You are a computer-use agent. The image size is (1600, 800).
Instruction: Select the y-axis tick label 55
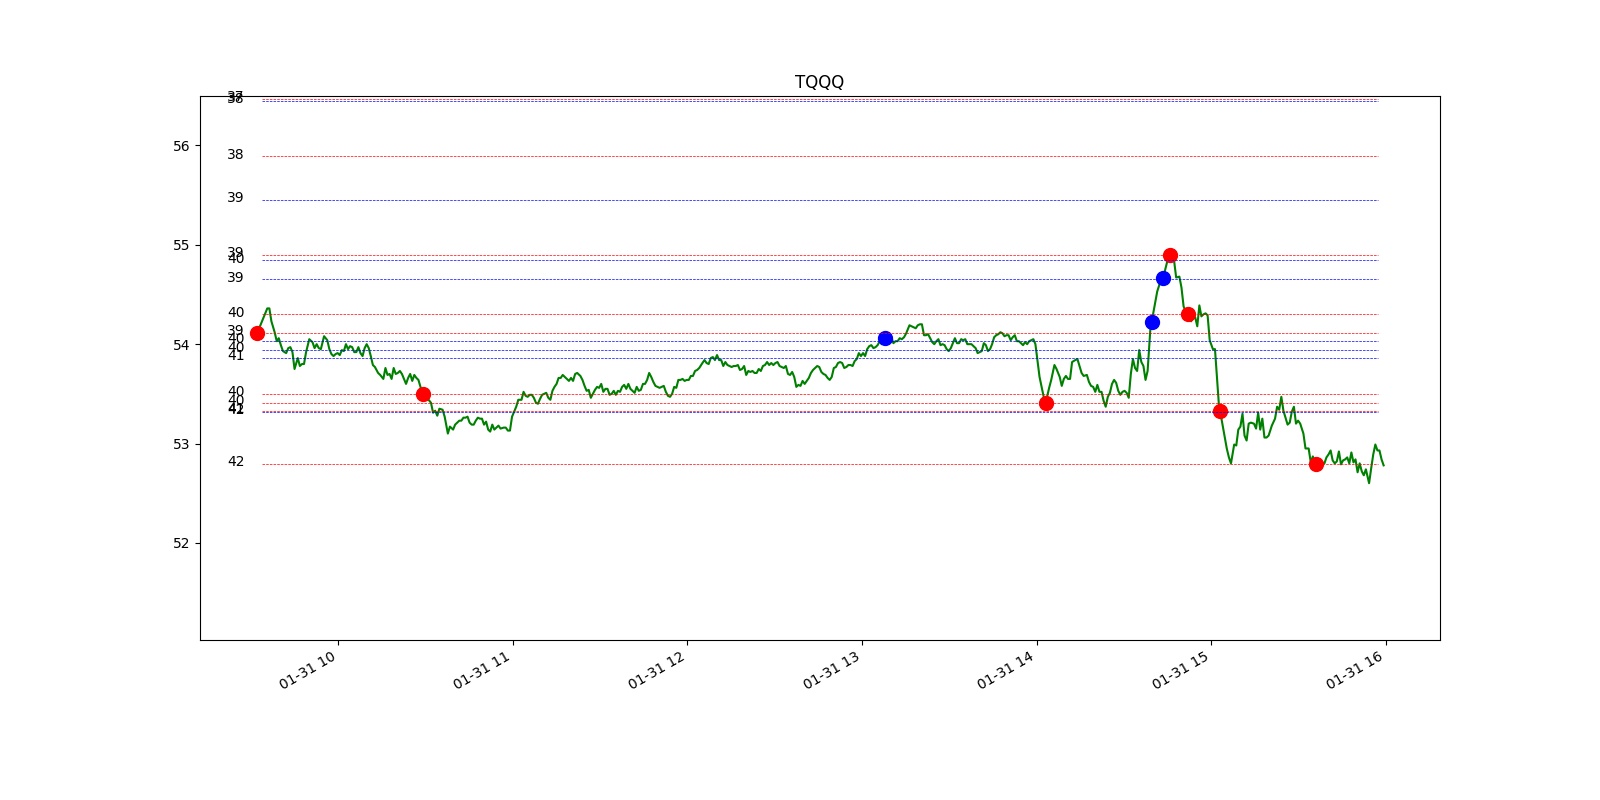click(x=181, y=245)
